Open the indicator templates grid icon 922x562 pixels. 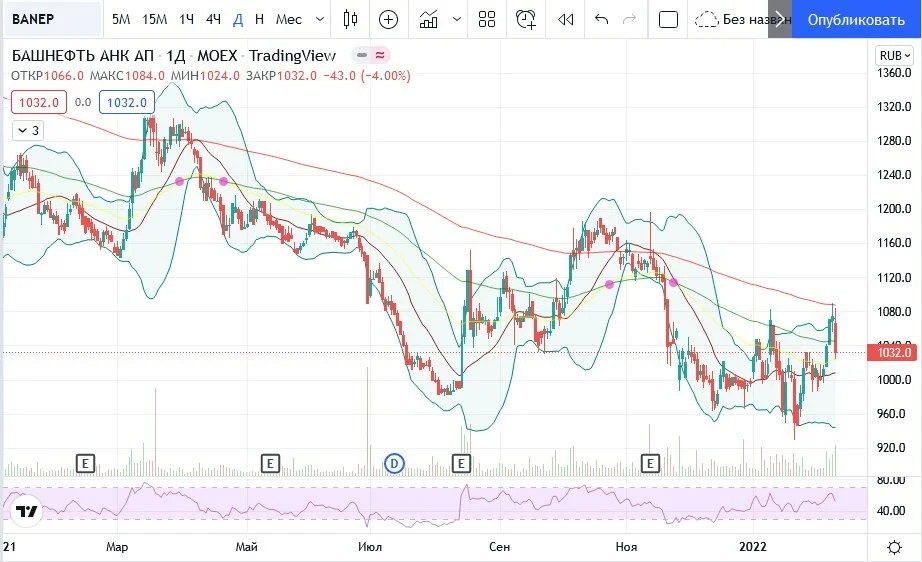click(x=487, y=19)
